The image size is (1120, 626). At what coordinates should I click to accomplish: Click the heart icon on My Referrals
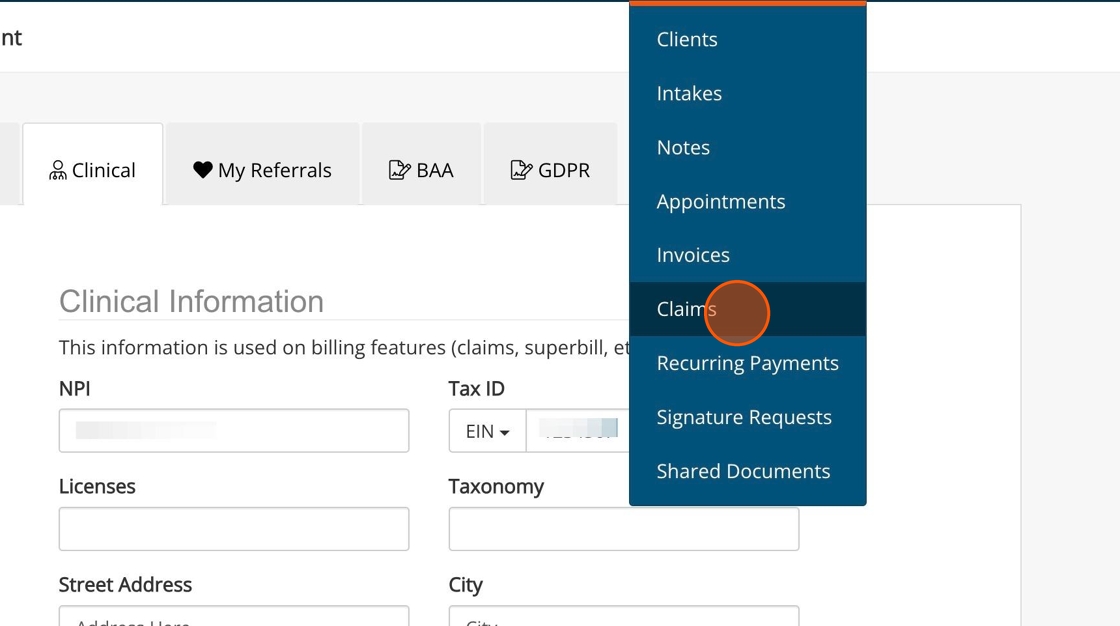[x=203, y=170]
